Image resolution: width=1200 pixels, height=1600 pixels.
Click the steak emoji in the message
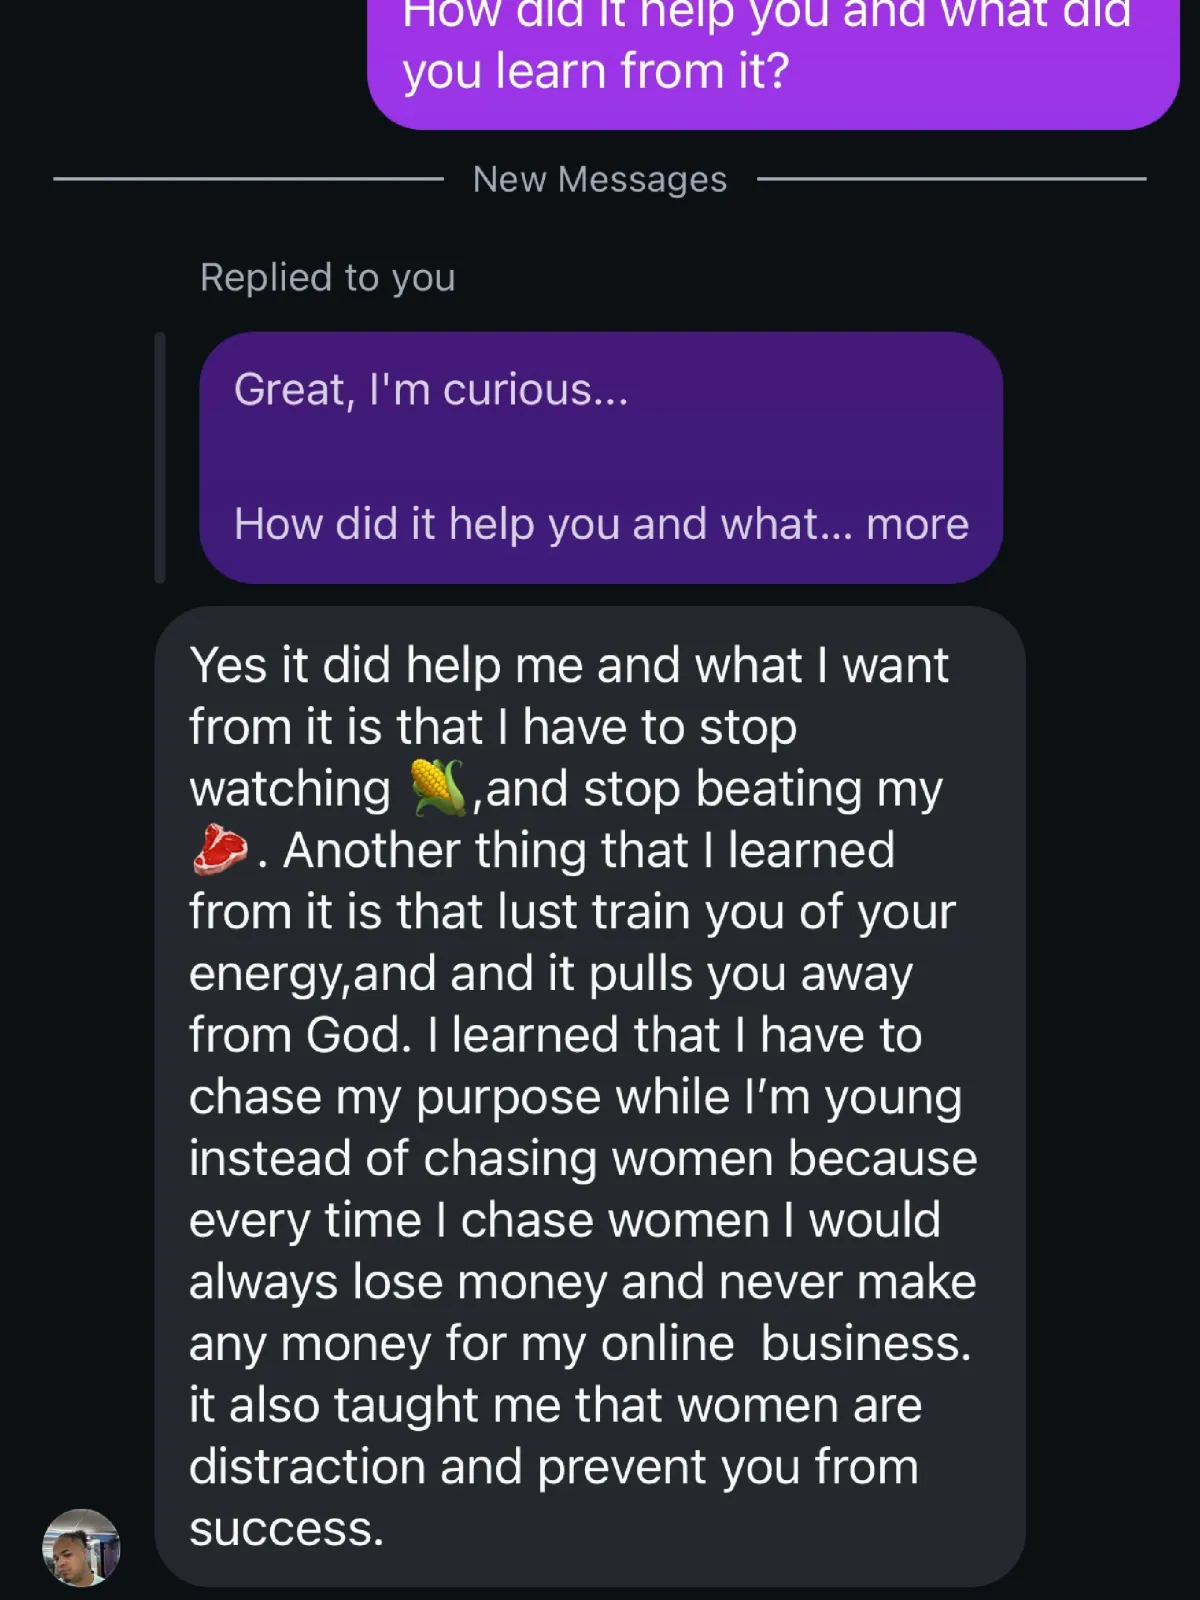[219, 850]
